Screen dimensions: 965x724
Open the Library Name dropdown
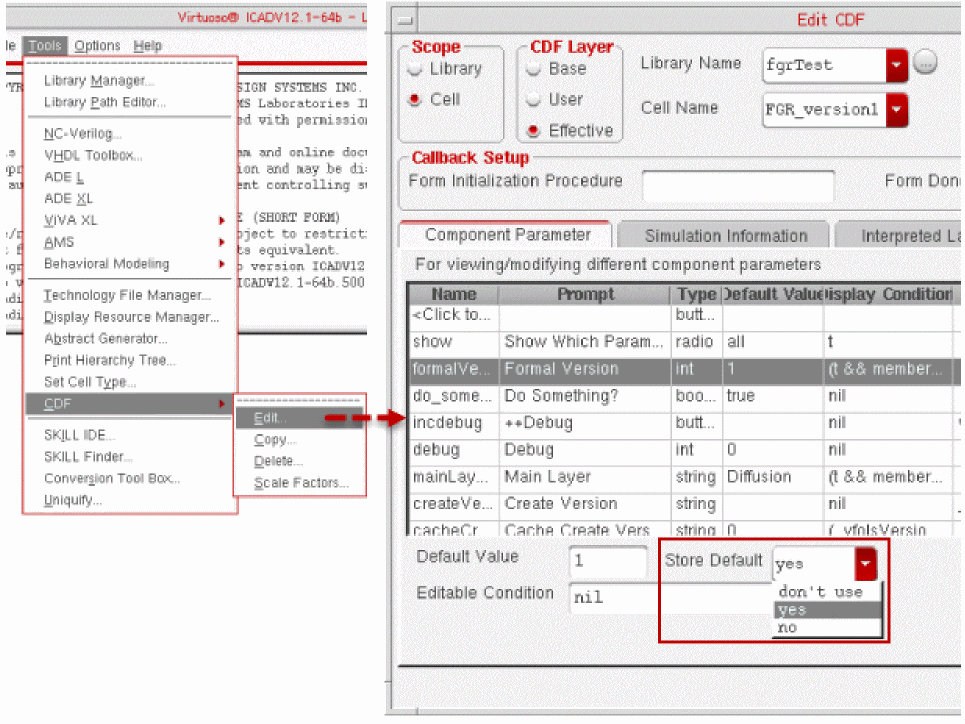pos(896,66)
